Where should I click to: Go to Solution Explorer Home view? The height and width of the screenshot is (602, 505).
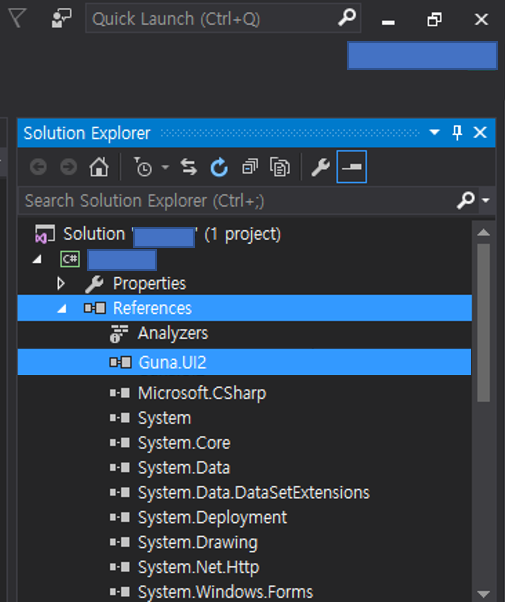(x=99, y=167)
